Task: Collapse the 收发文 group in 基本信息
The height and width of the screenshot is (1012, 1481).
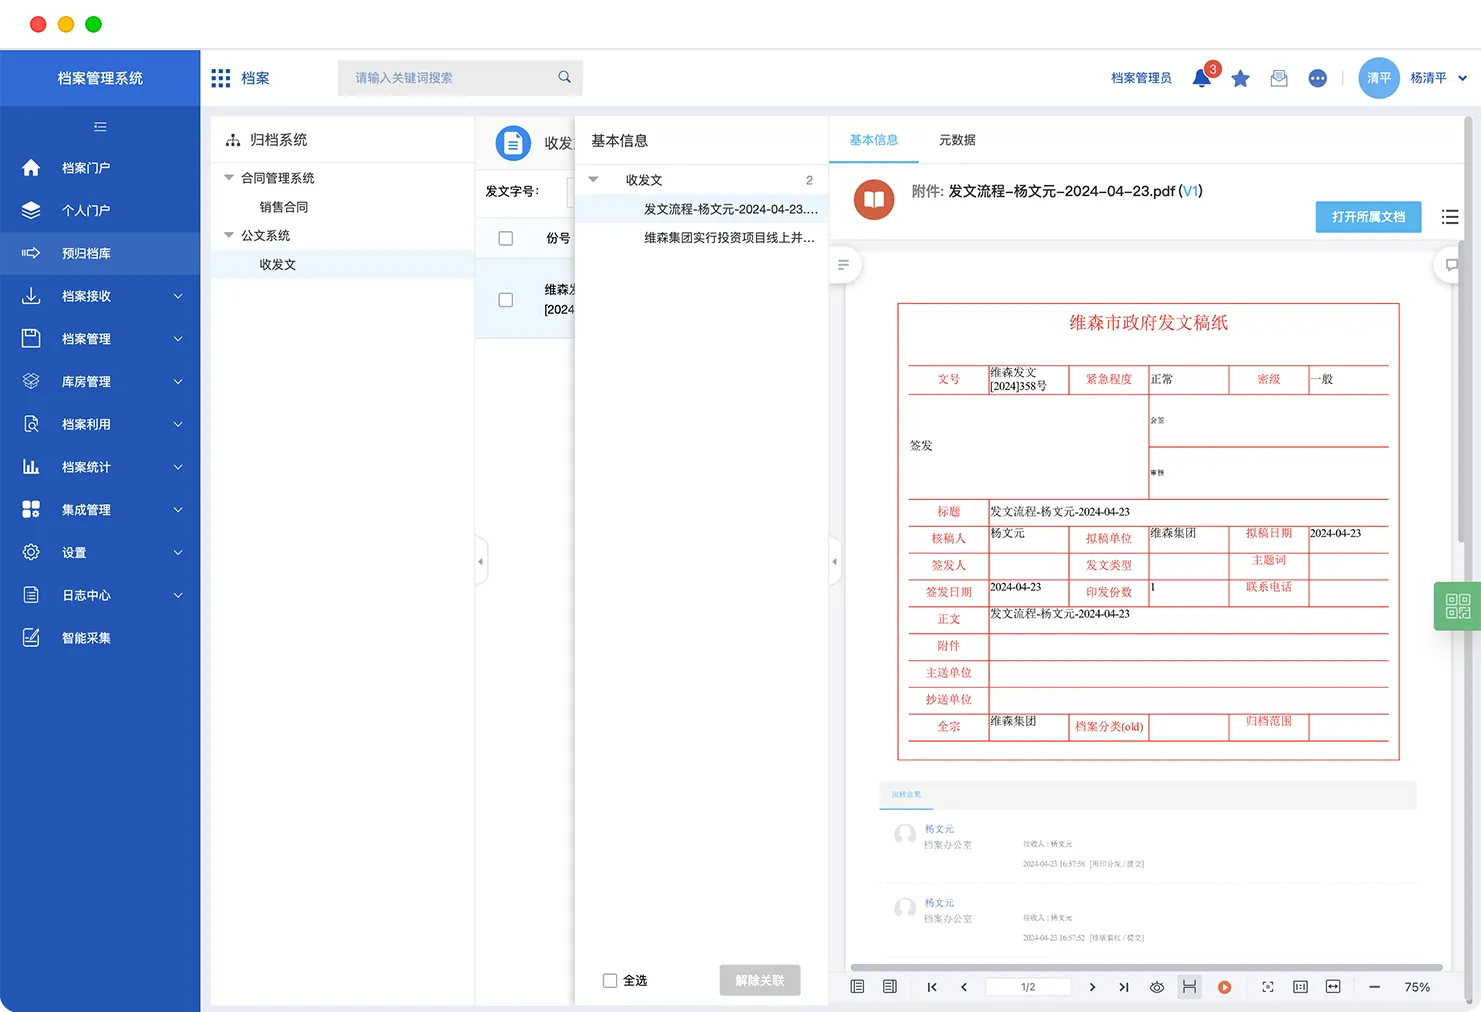Action: click(594, 180)
